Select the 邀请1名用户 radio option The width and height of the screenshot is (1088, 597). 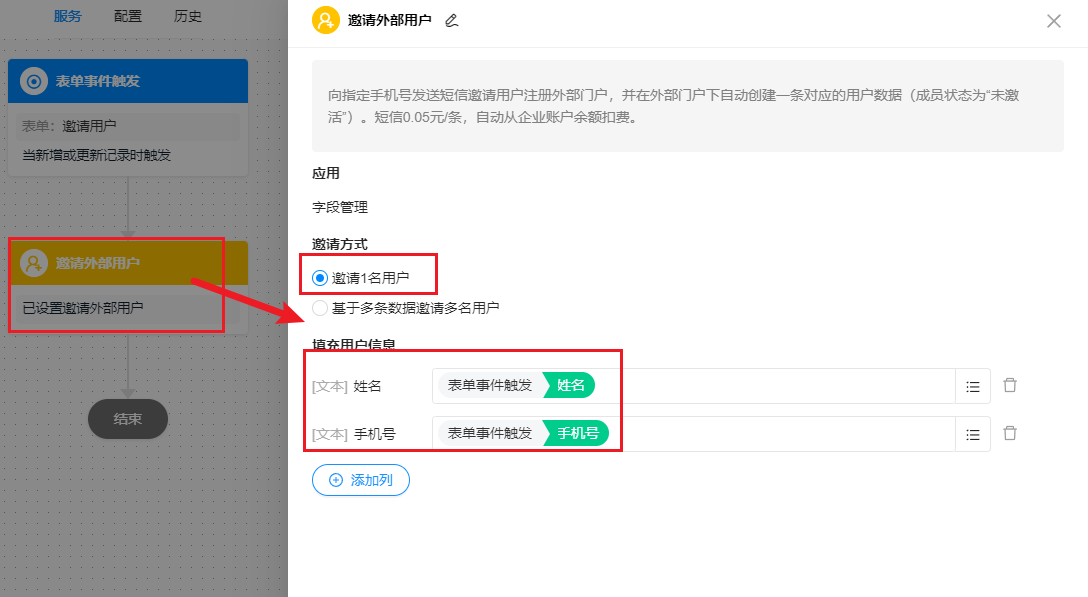coord(319,277)
